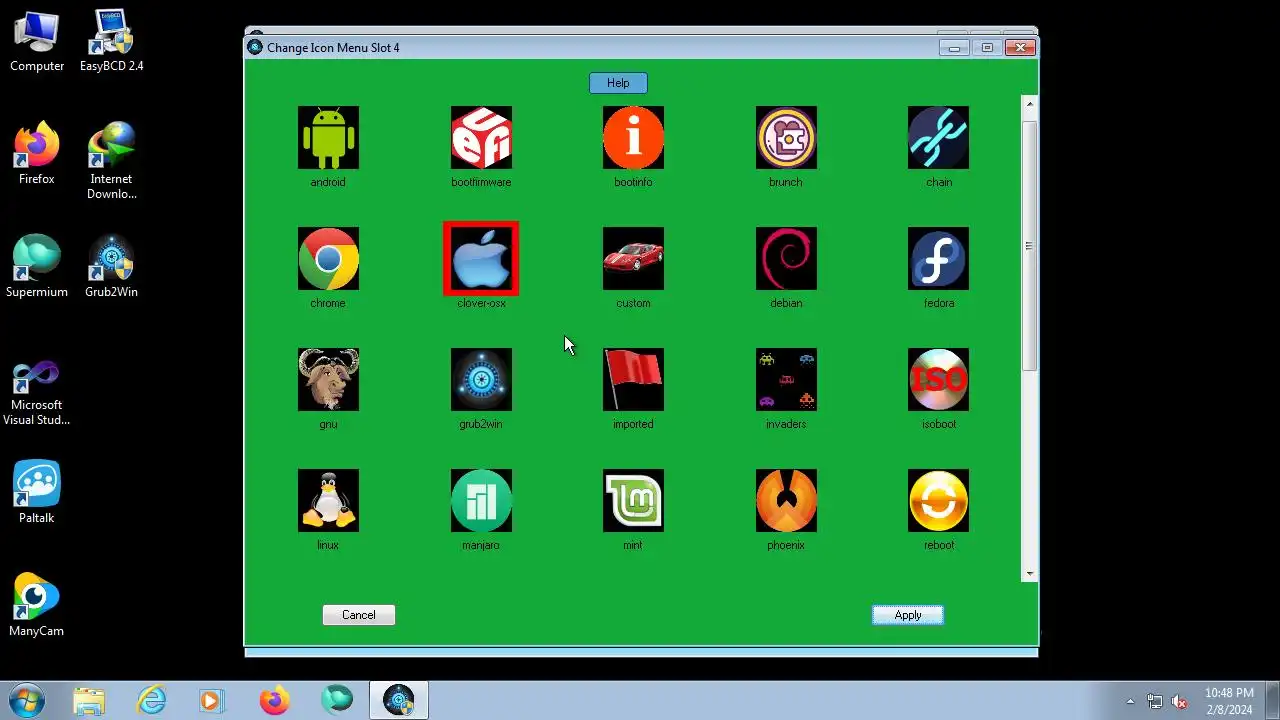Click the scroll down arrow
This screenshot has height=720, width=1280.
[x=1030, y=573]
